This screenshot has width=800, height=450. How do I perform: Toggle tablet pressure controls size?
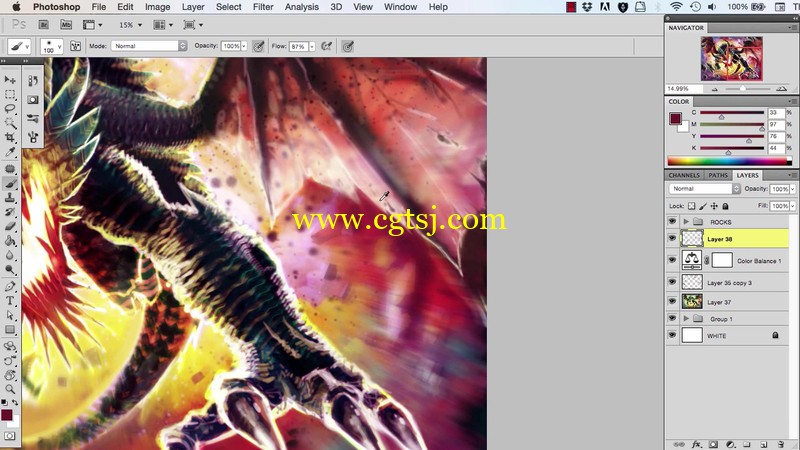point(348,46)
